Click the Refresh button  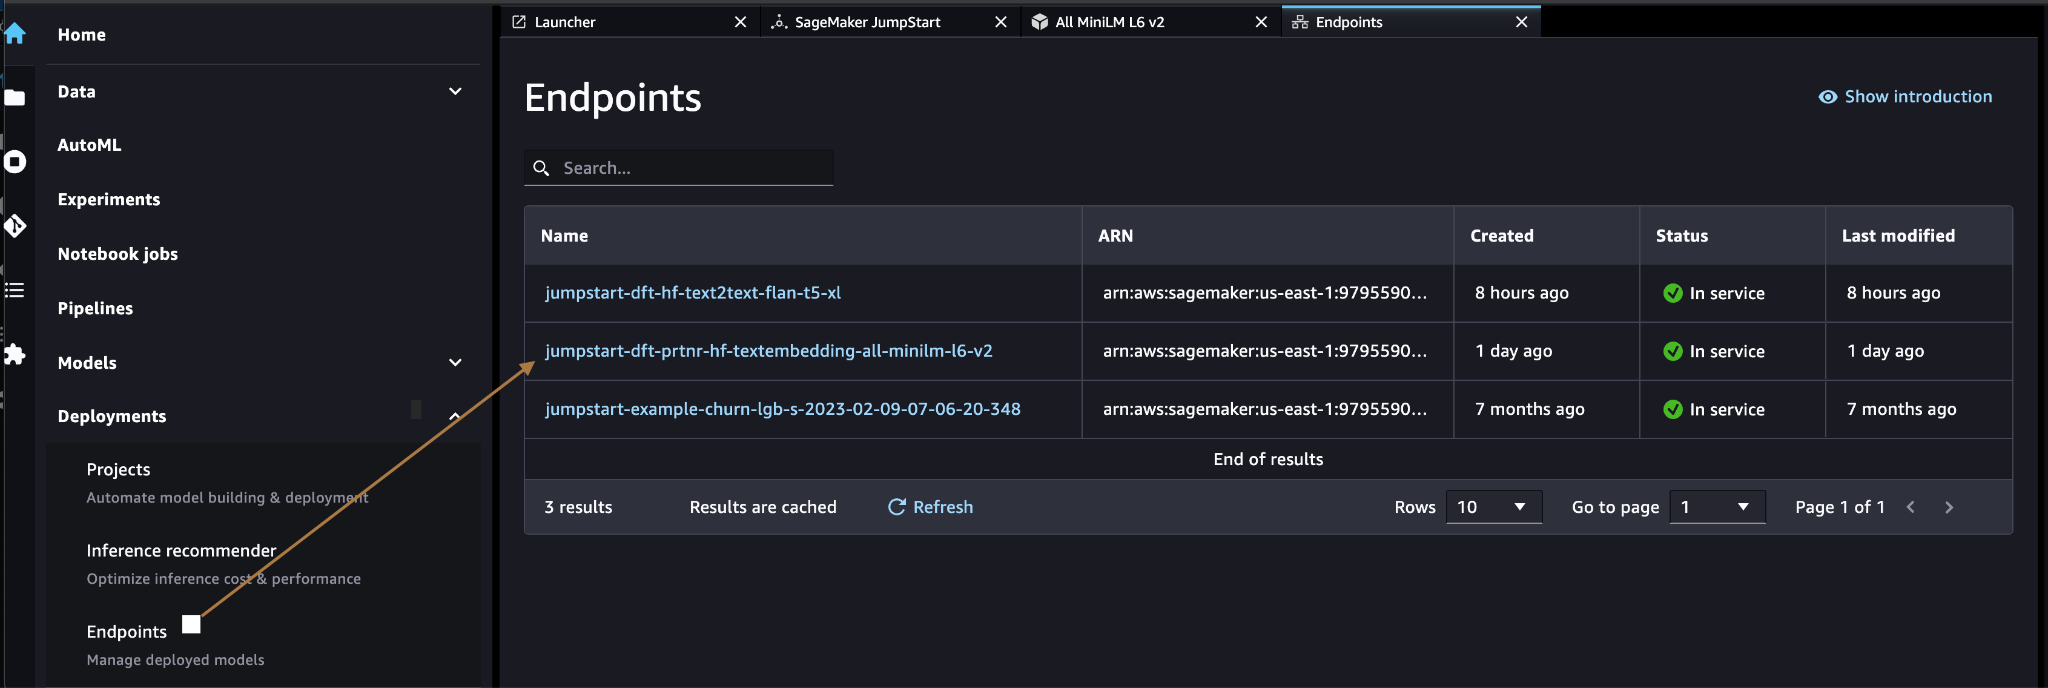[930, 507]
